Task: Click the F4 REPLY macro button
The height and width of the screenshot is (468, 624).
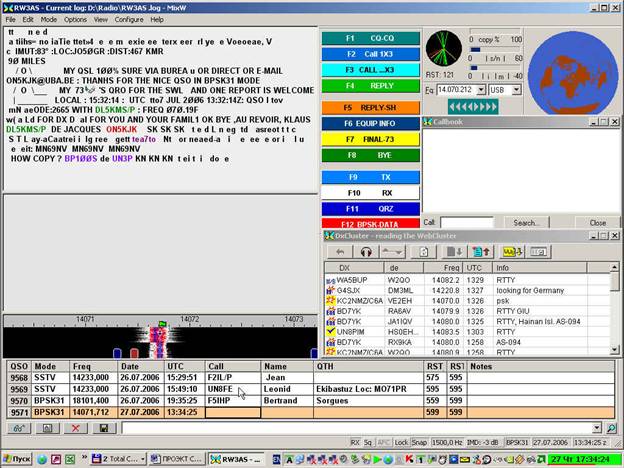Action: point(370,86)
